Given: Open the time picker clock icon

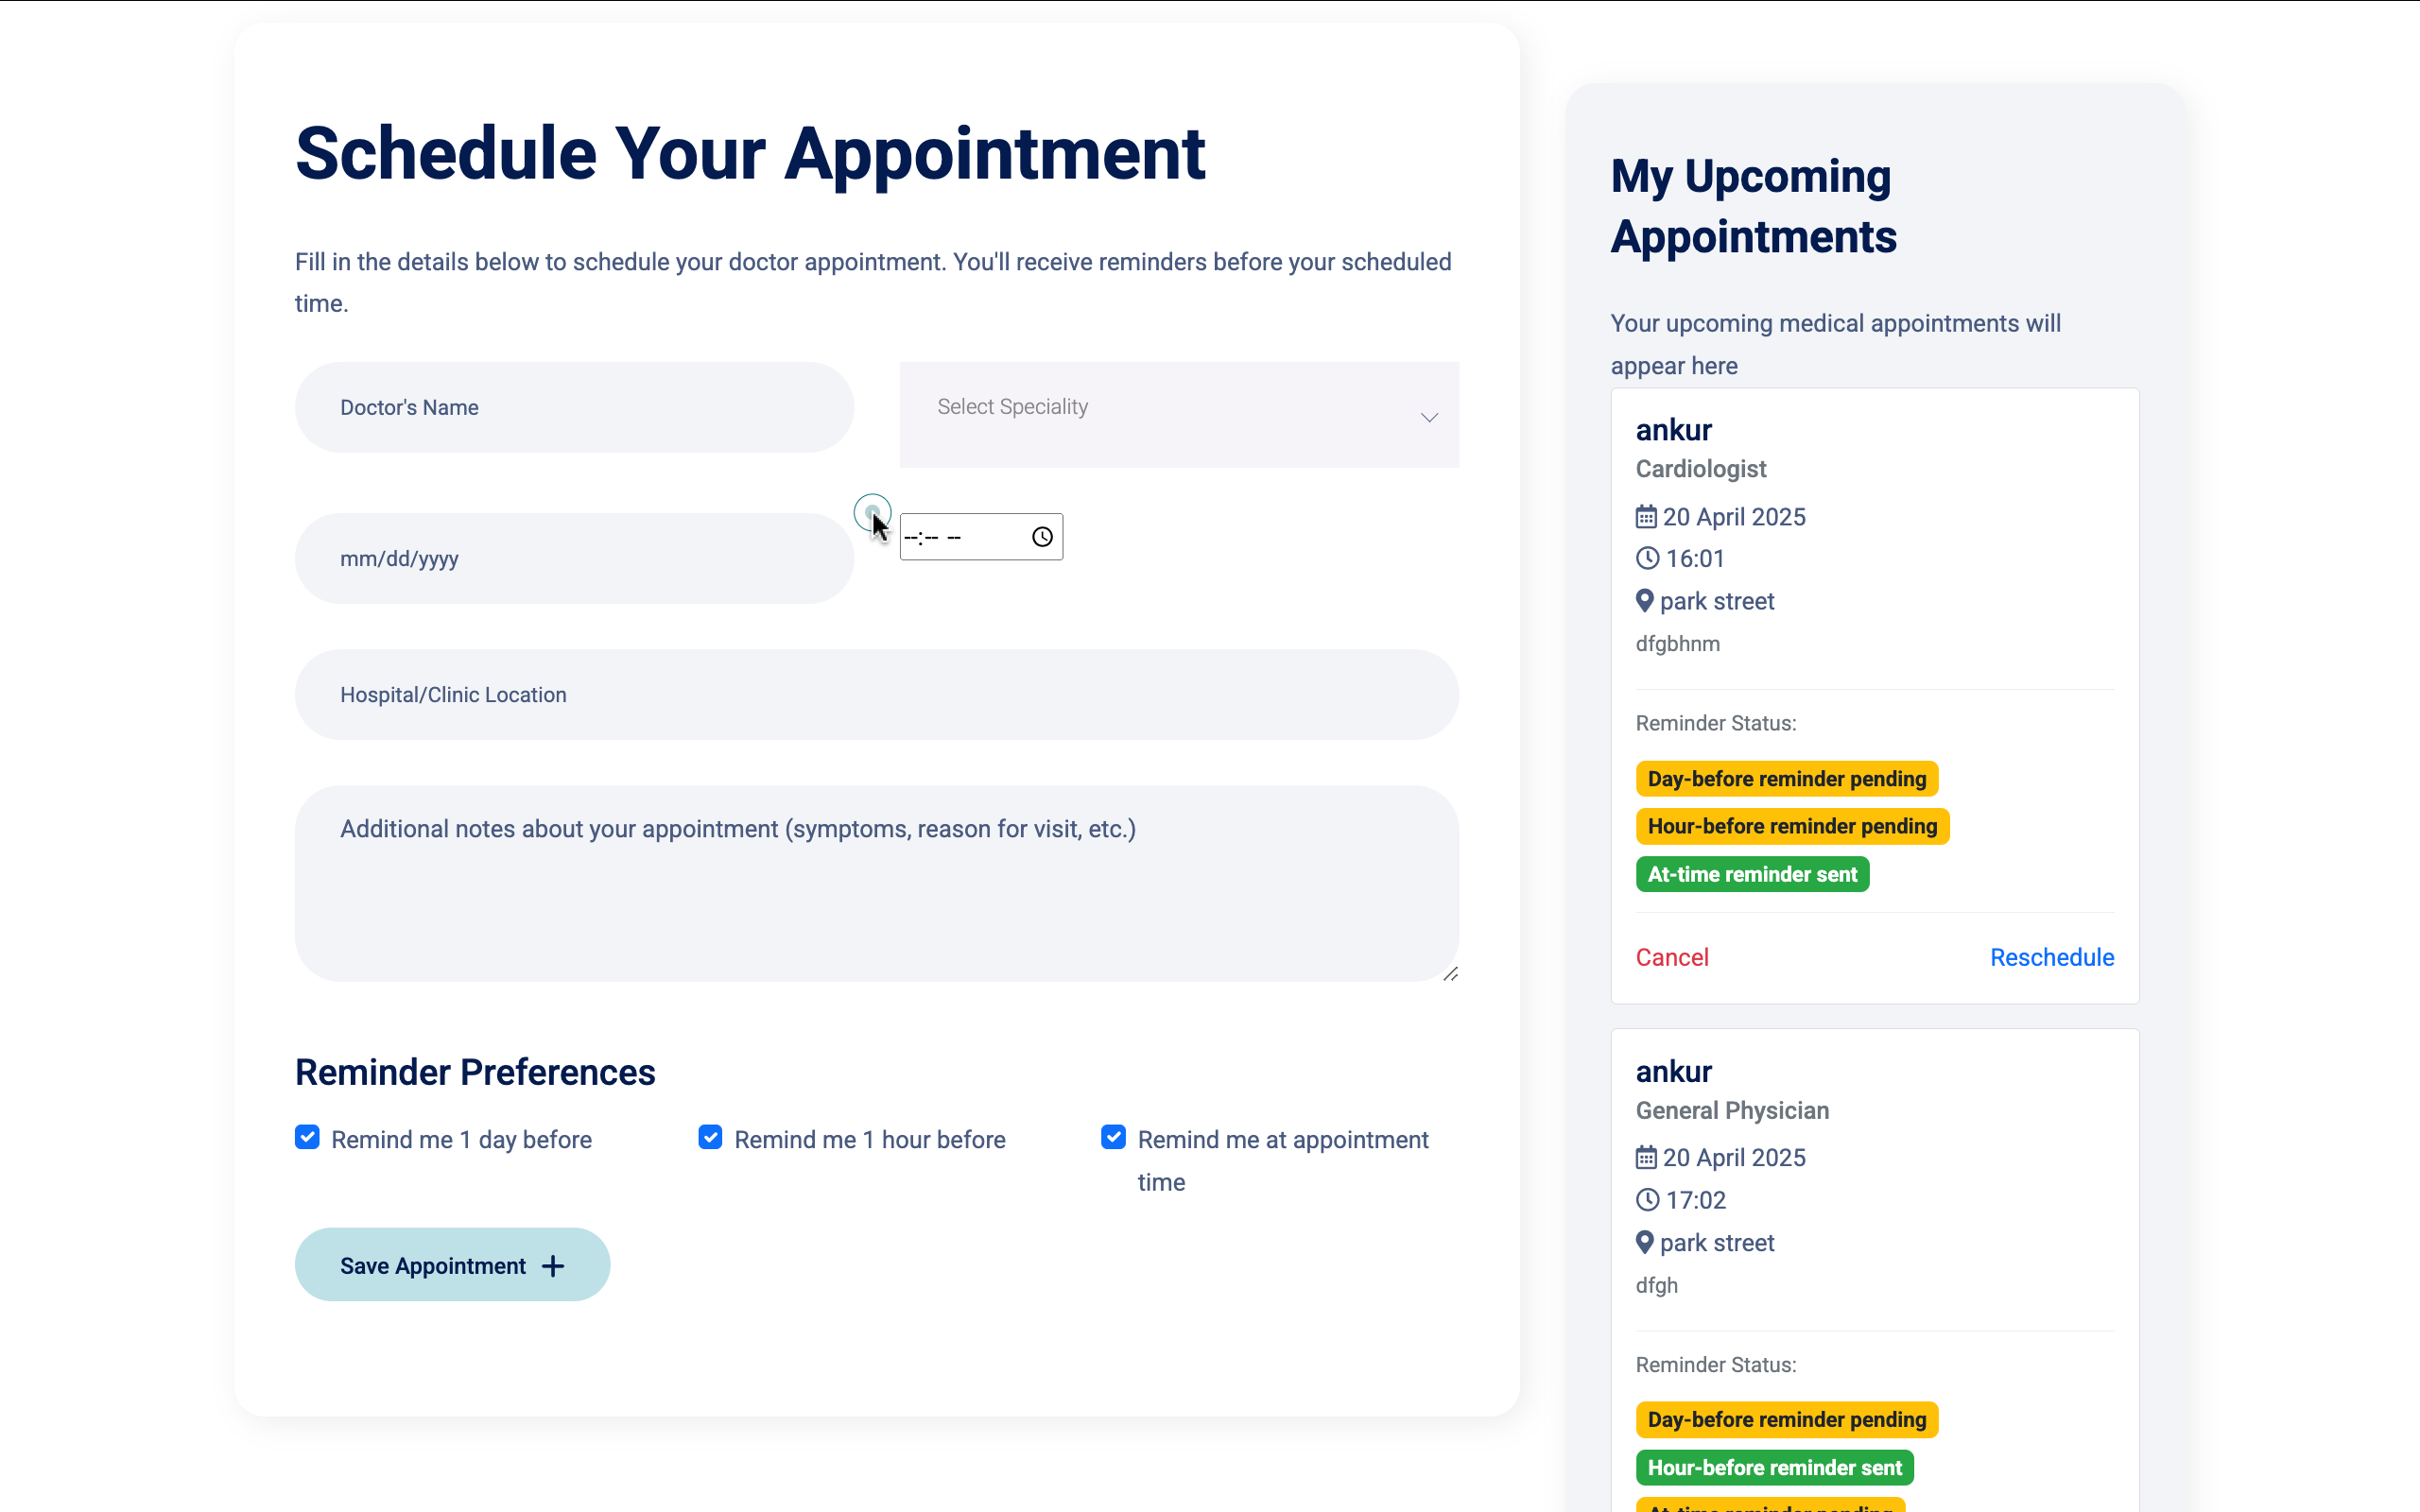Looking at the screenshot, I should [1042, 537].
